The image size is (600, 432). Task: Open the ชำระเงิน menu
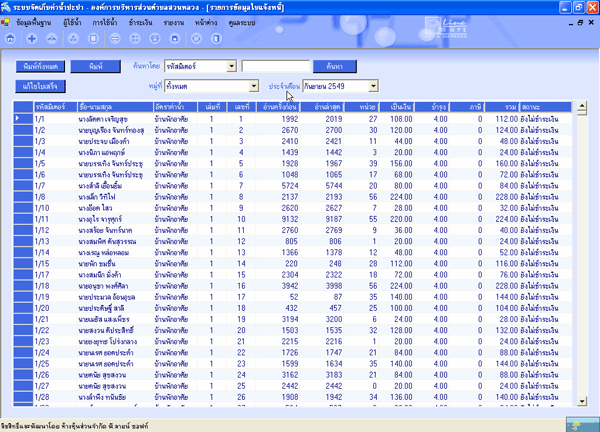[x=142, y=22]
